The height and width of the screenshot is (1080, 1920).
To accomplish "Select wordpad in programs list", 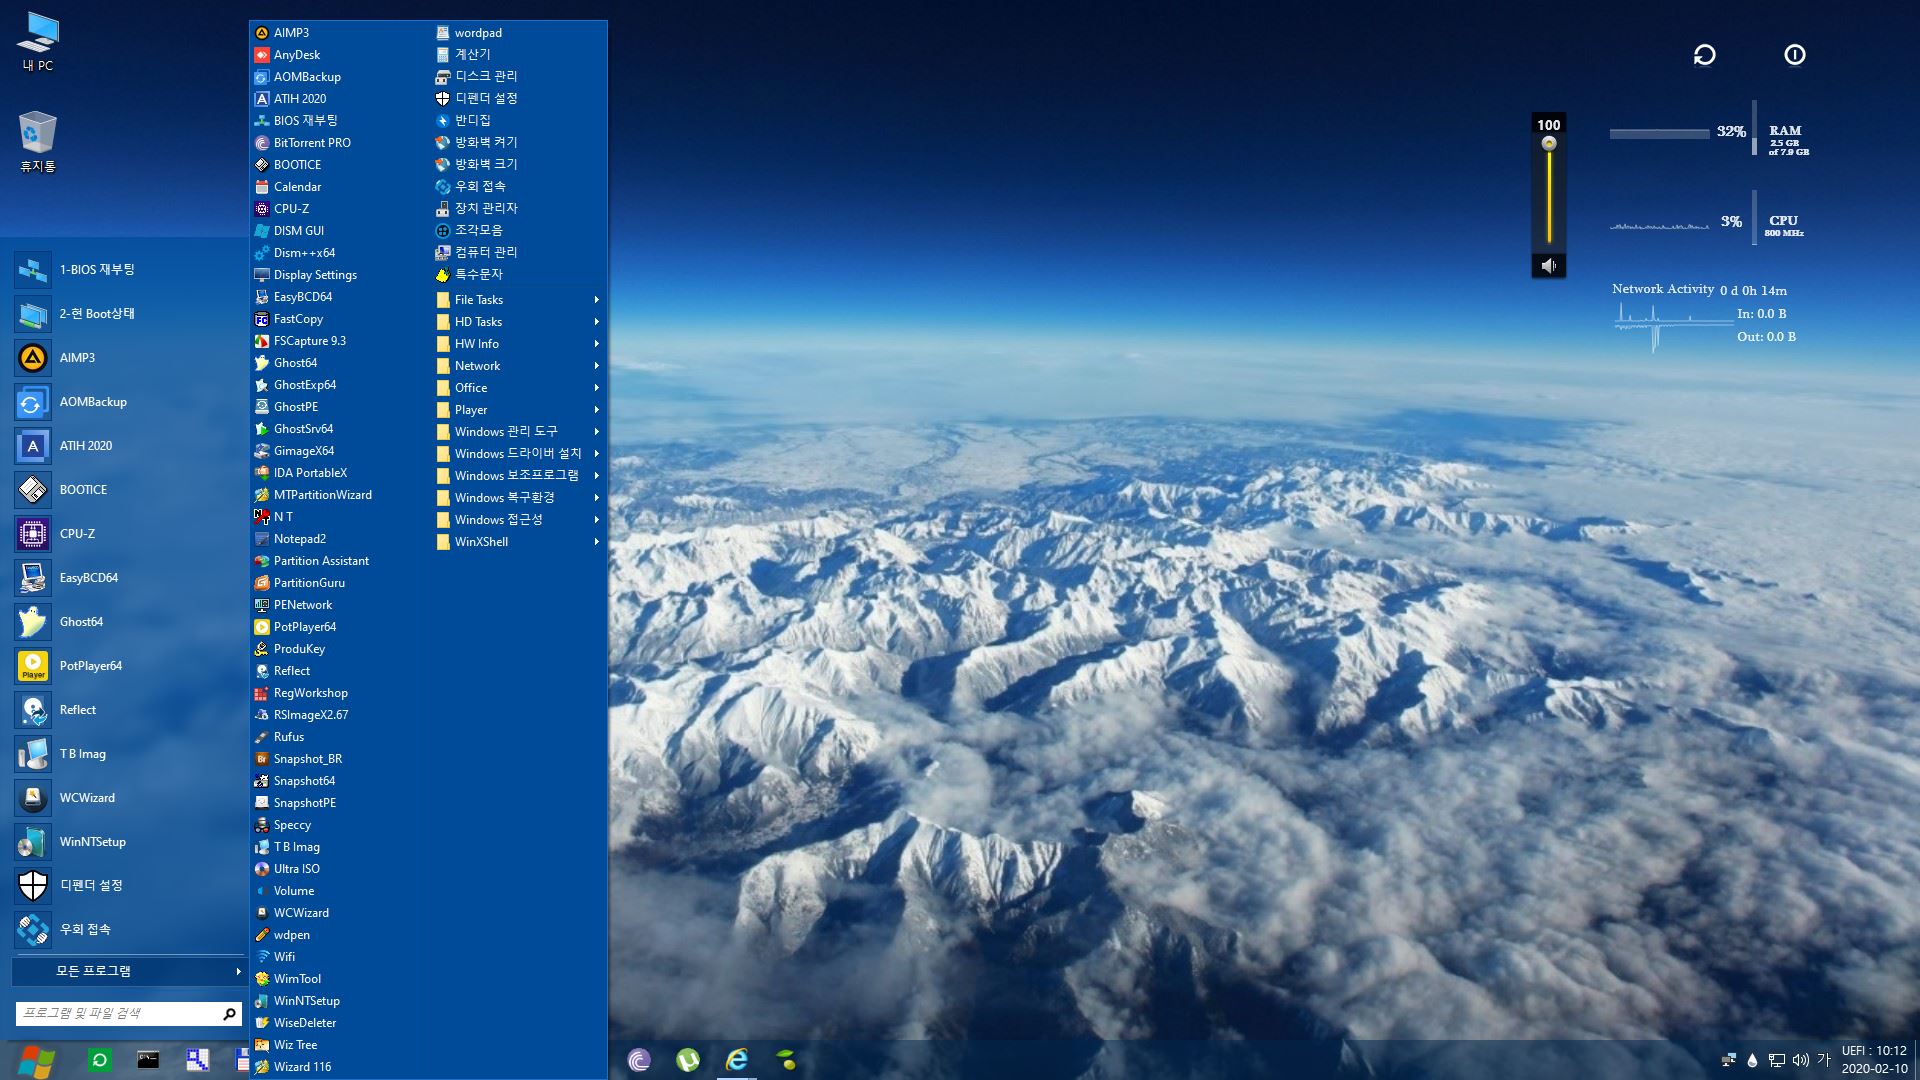I will (519, 33).
